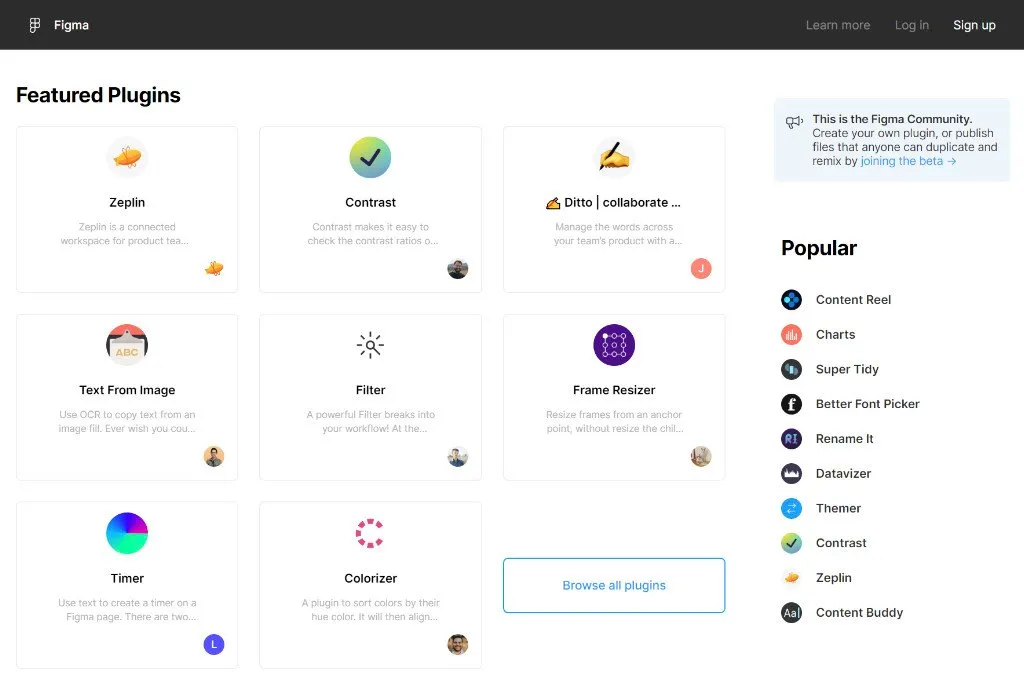Select Charts text in Popular list
Image resolution: width=1024 pixels, height=680 pixels.
point(835,334)
